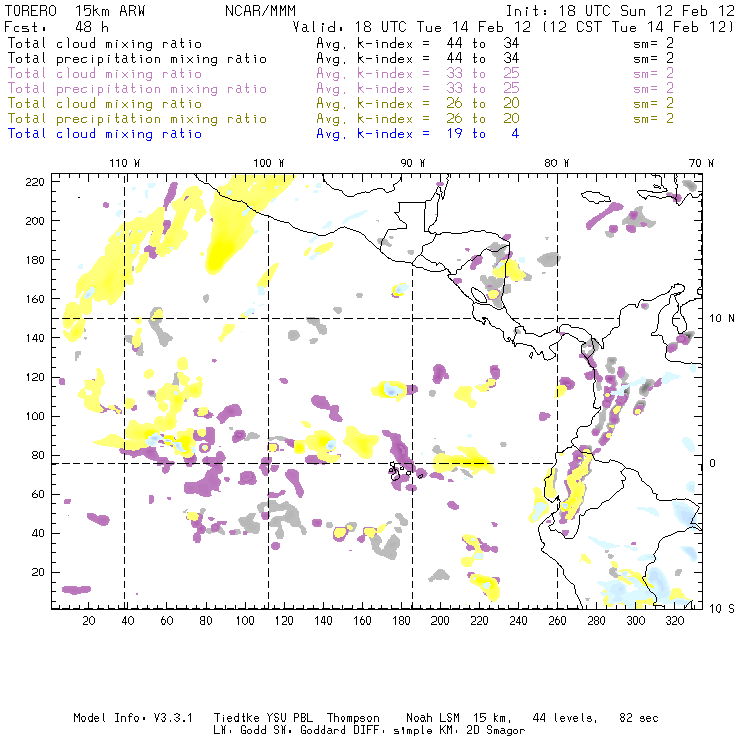Click the "10 S" latitude label
The width and height of the screenshot is (740, 740).
(x=722, y=609)
